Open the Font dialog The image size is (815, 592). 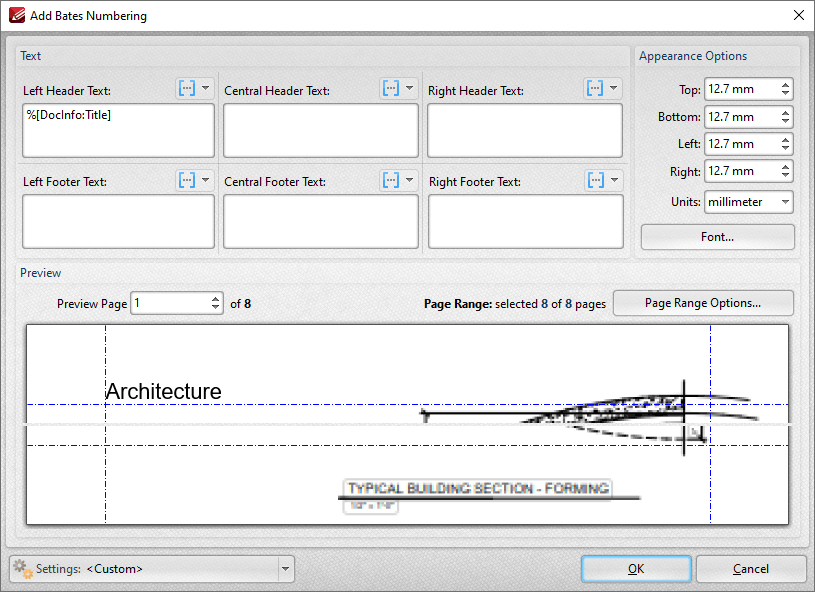(717, 237)
